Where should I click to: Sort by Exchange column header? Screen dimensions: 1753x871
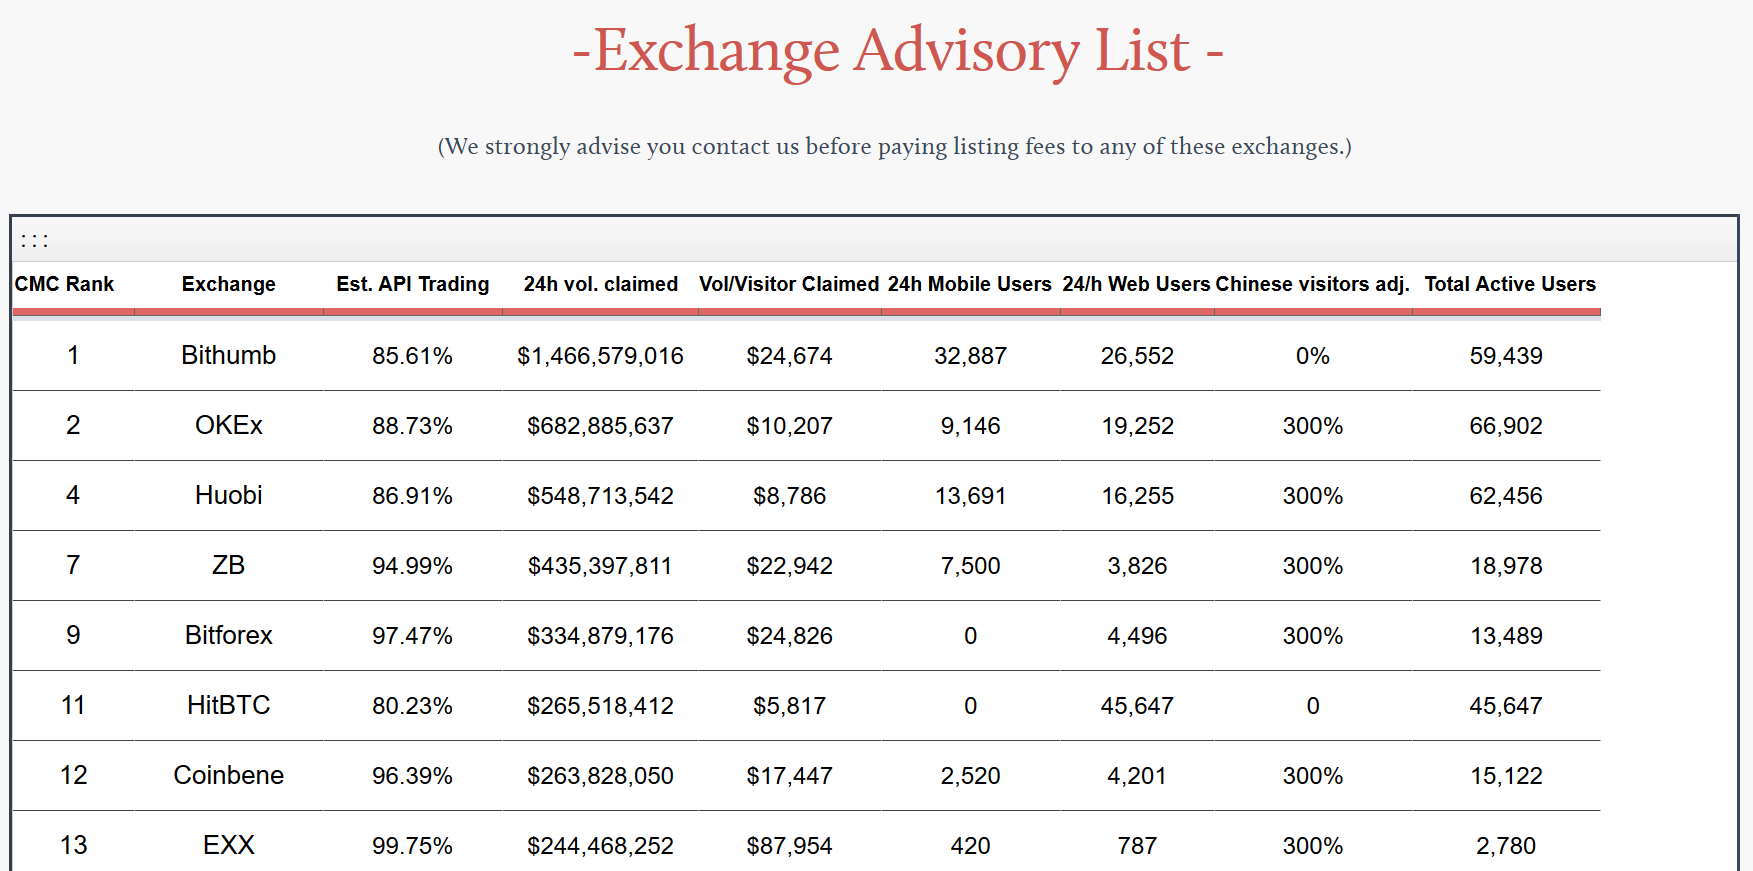pos(228,284)
